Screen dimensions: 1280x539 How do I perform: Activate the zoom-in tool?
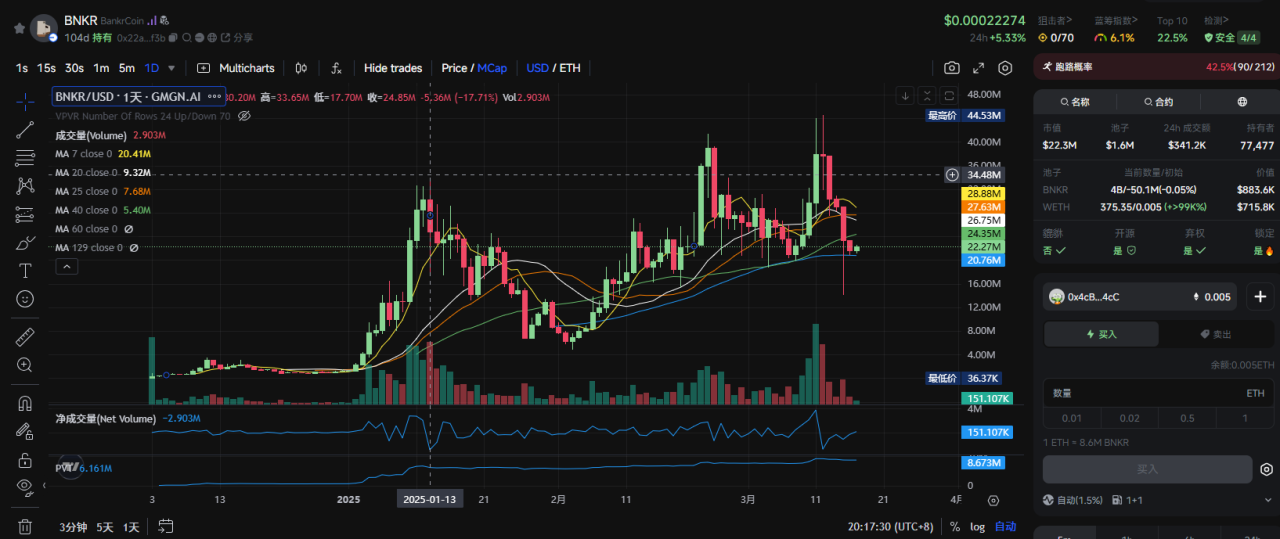coord(25,365)
